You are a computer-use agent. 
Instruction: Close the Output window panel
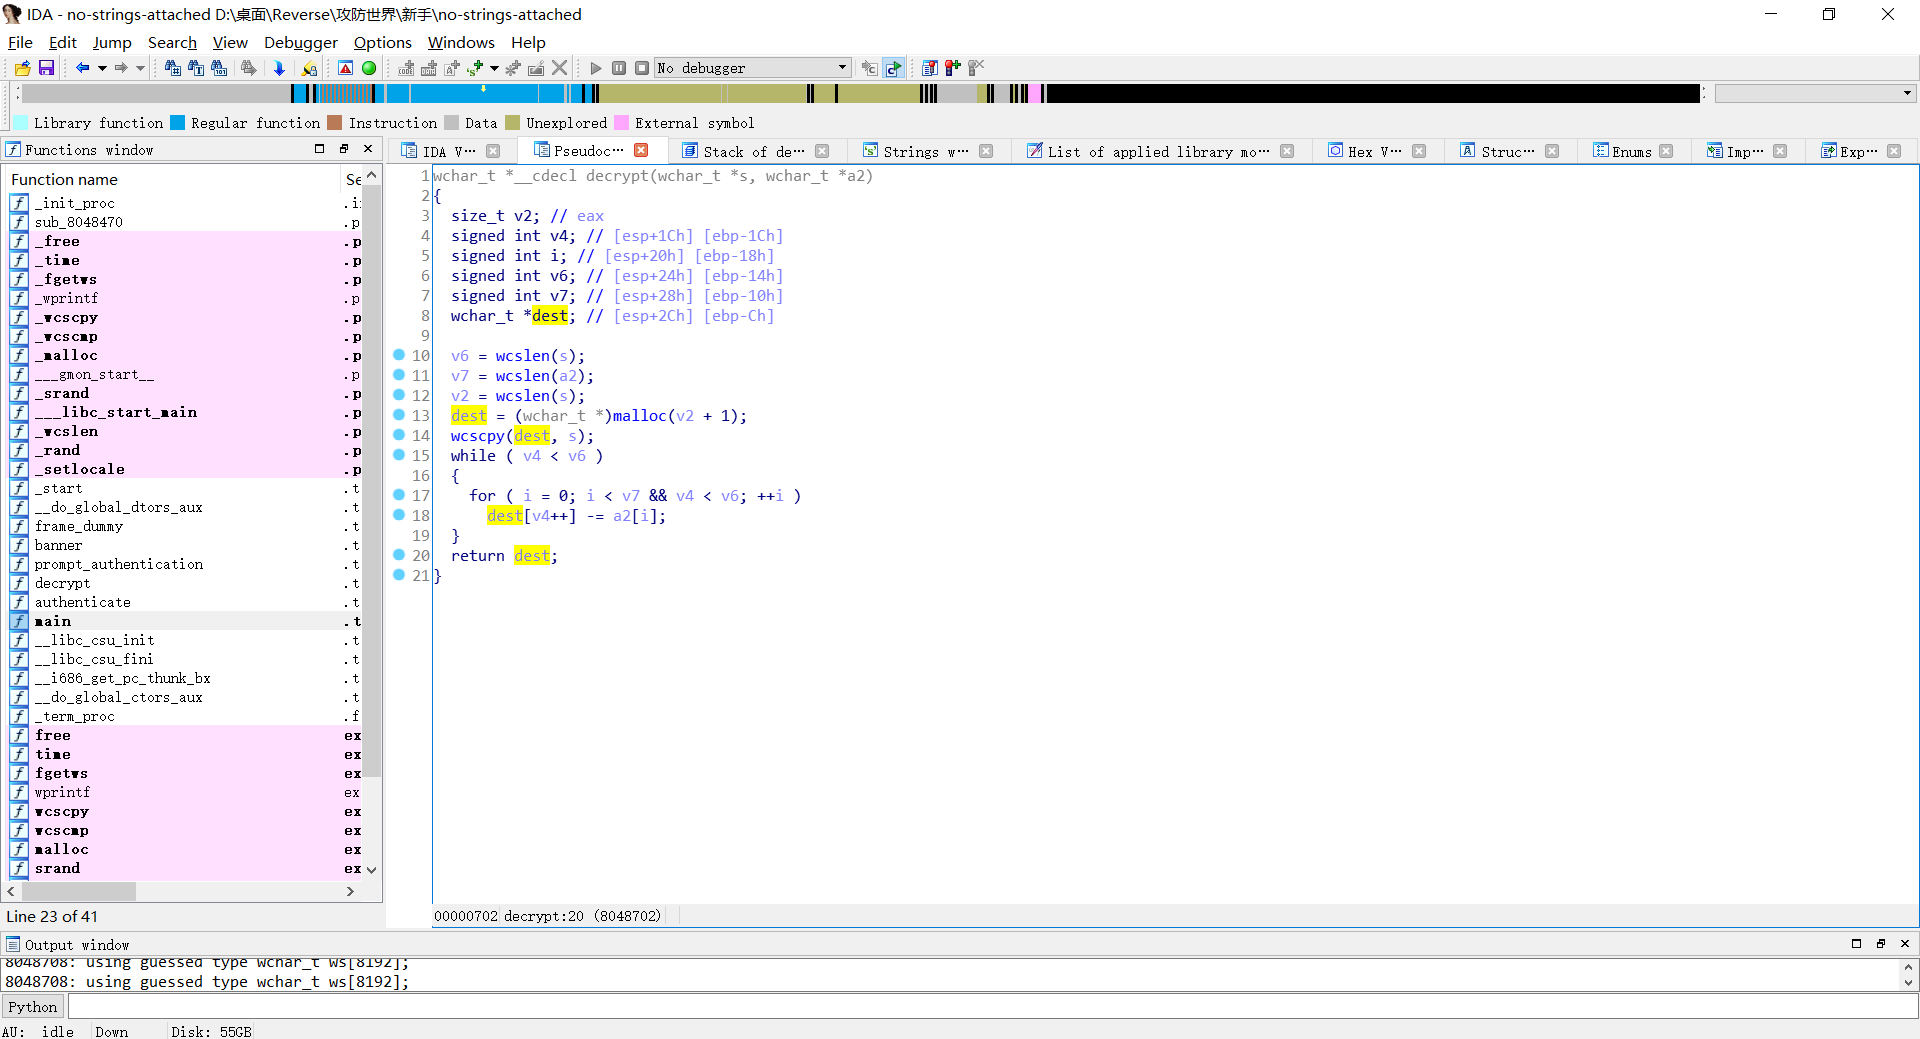point(1905,944)
